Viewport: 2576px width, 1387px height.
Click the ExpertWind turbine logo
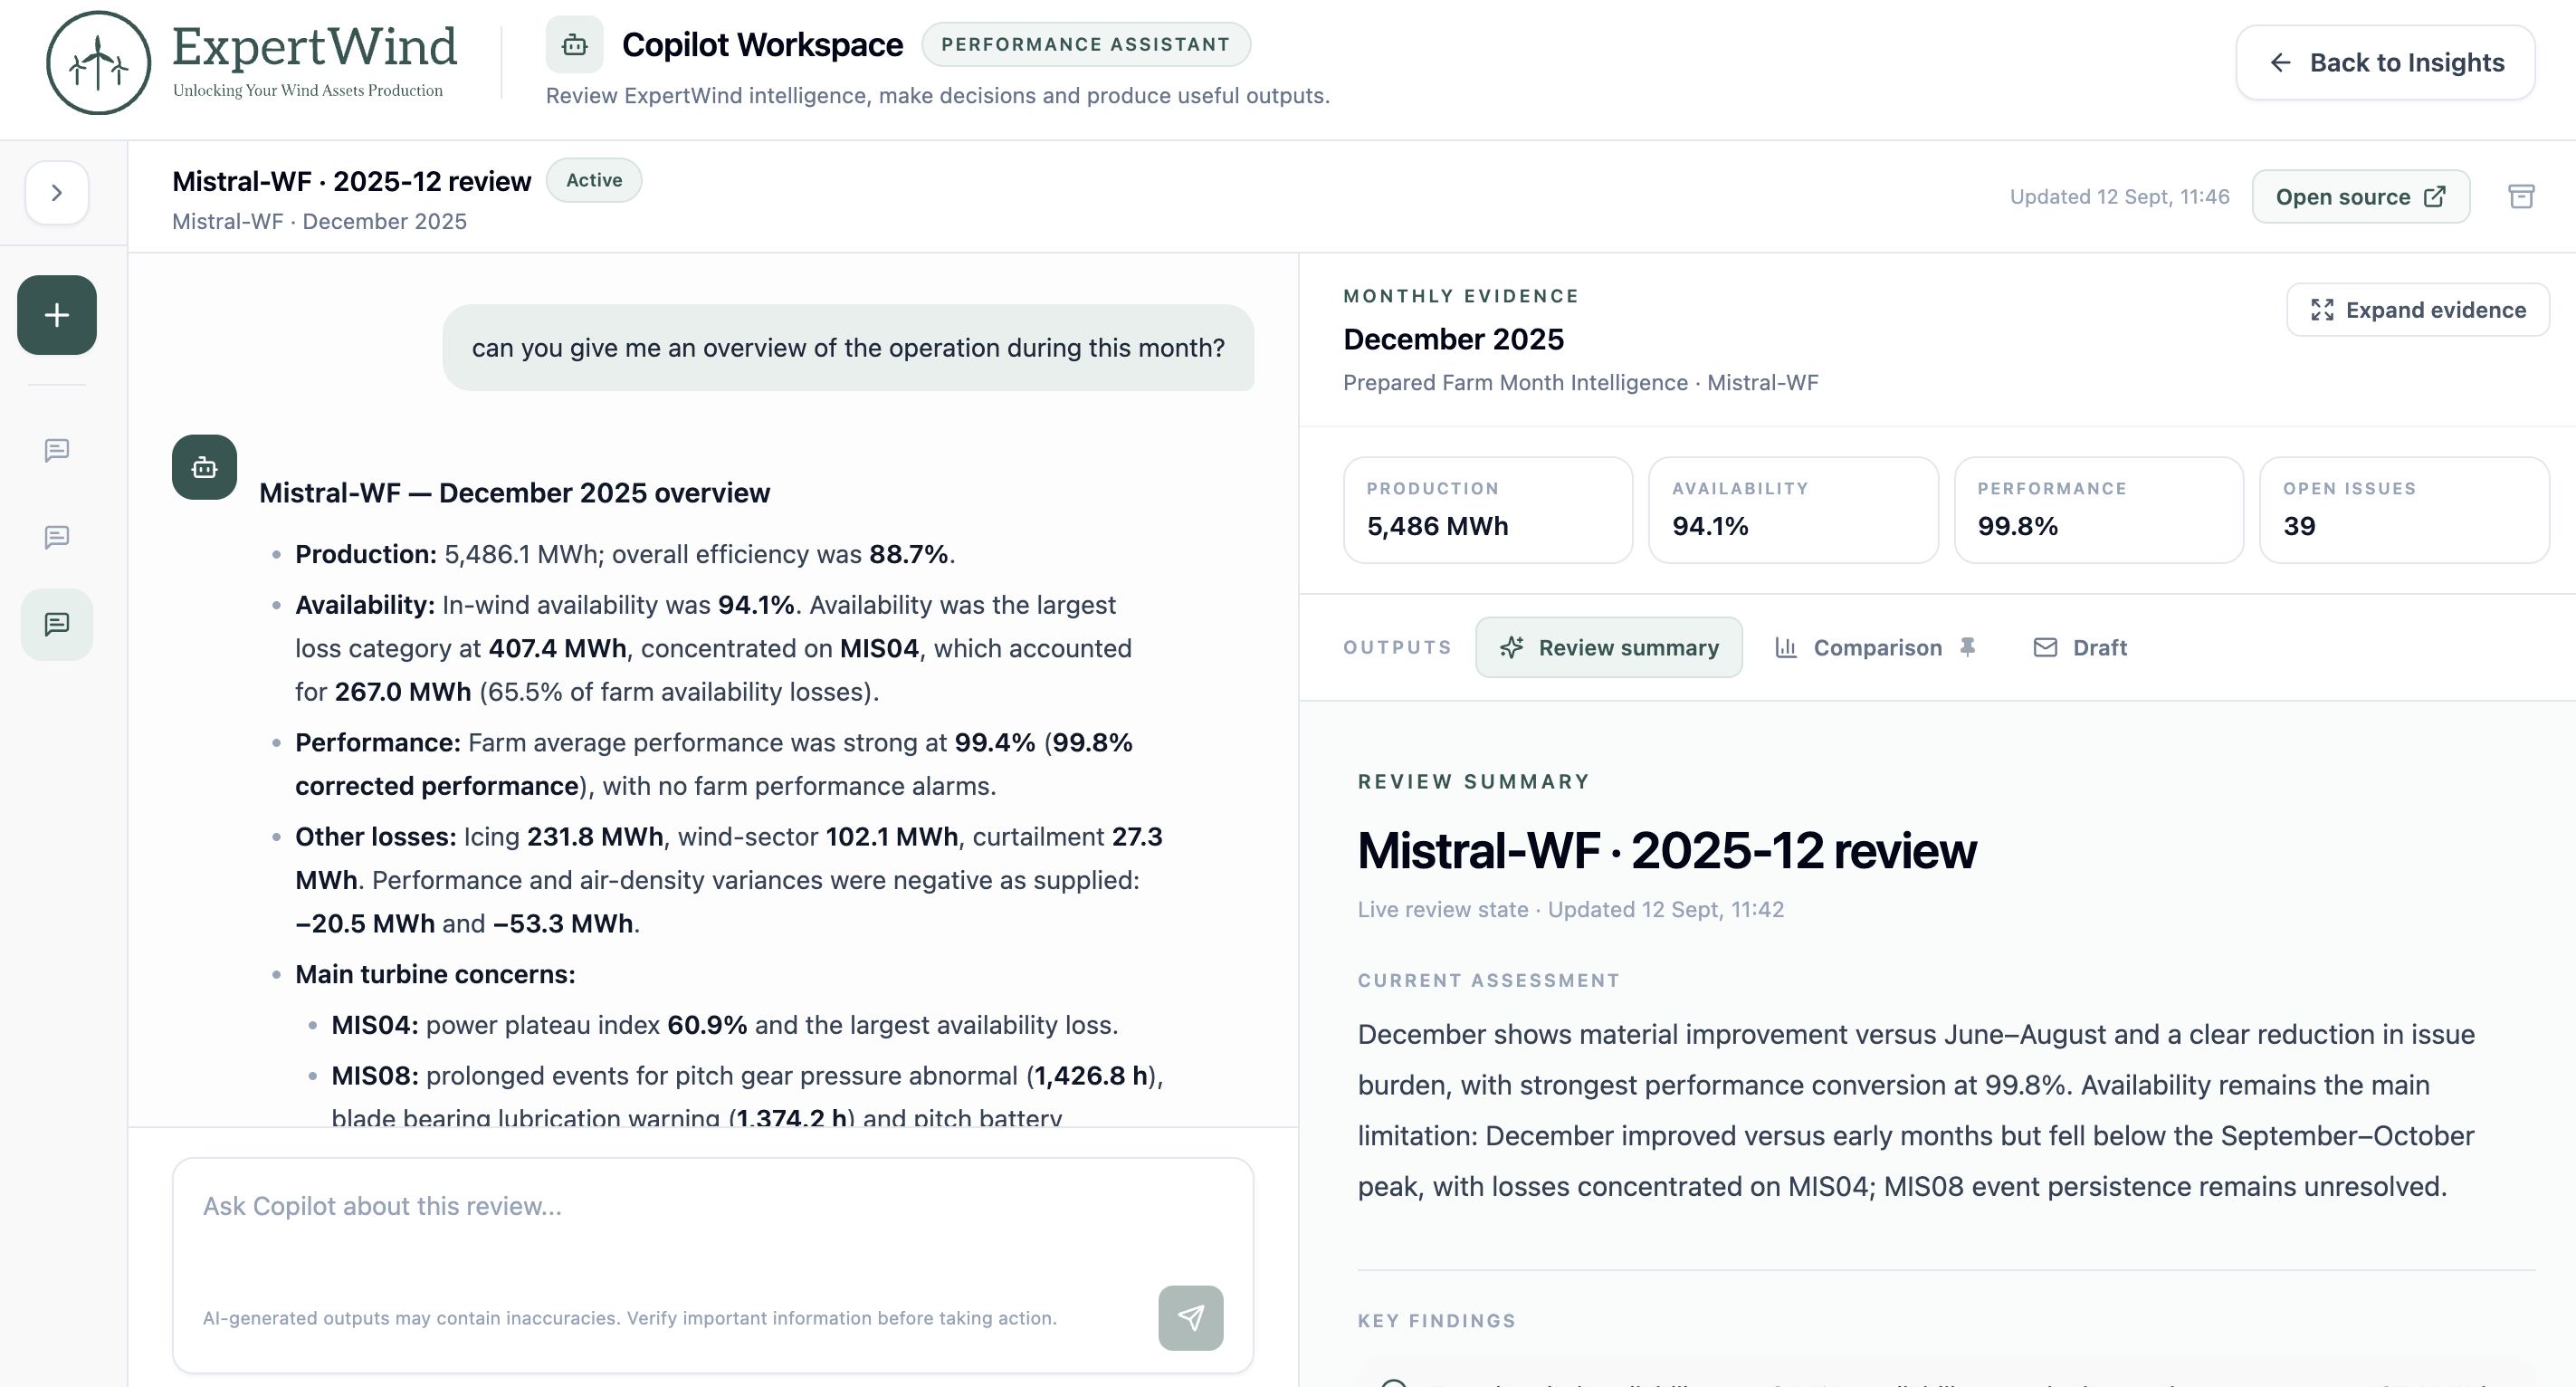98,63
